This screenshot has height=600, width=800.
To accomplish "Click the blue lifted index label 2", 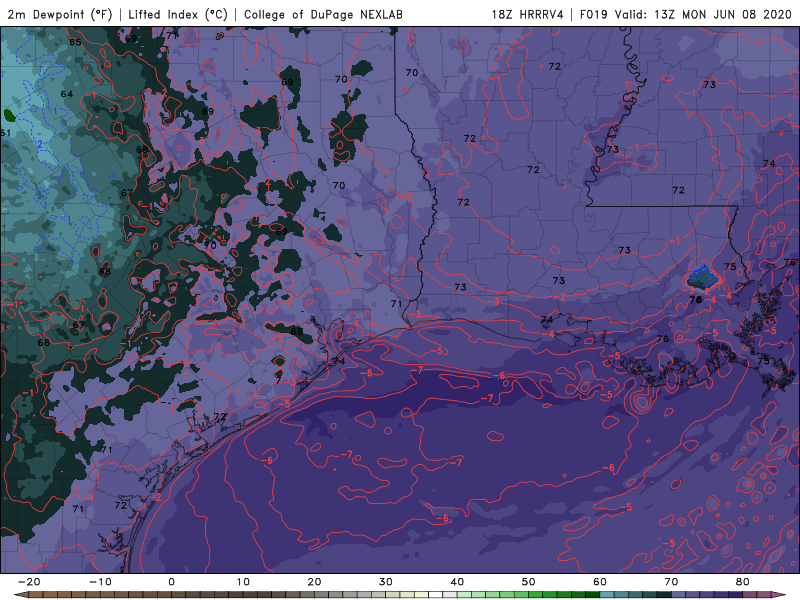I will pyautogui.click(x=40, y=145).
